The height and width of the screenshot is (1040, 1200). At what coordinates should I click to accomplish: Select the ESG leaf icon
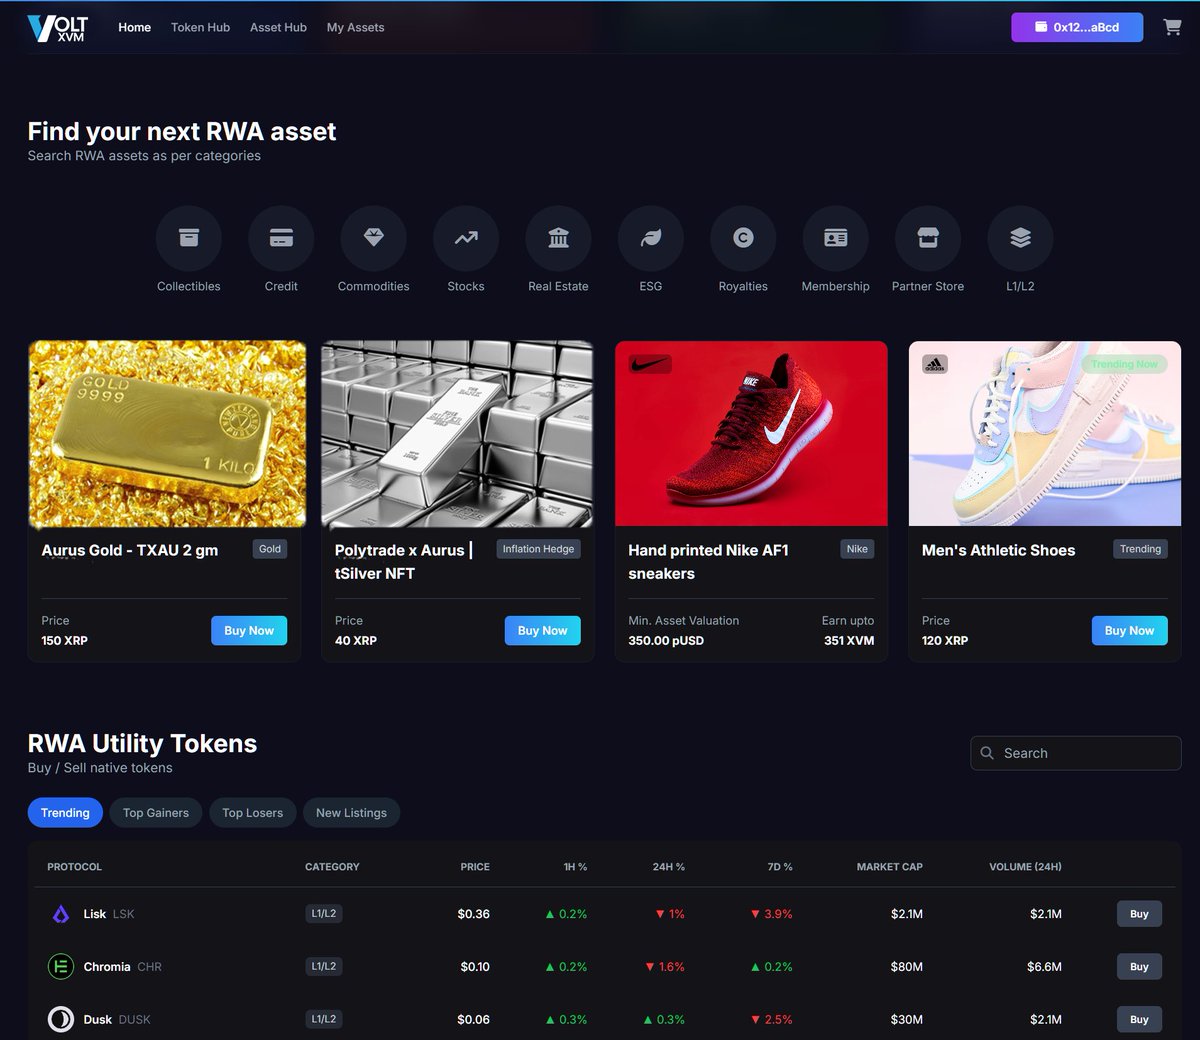click(x=651, y=238)
